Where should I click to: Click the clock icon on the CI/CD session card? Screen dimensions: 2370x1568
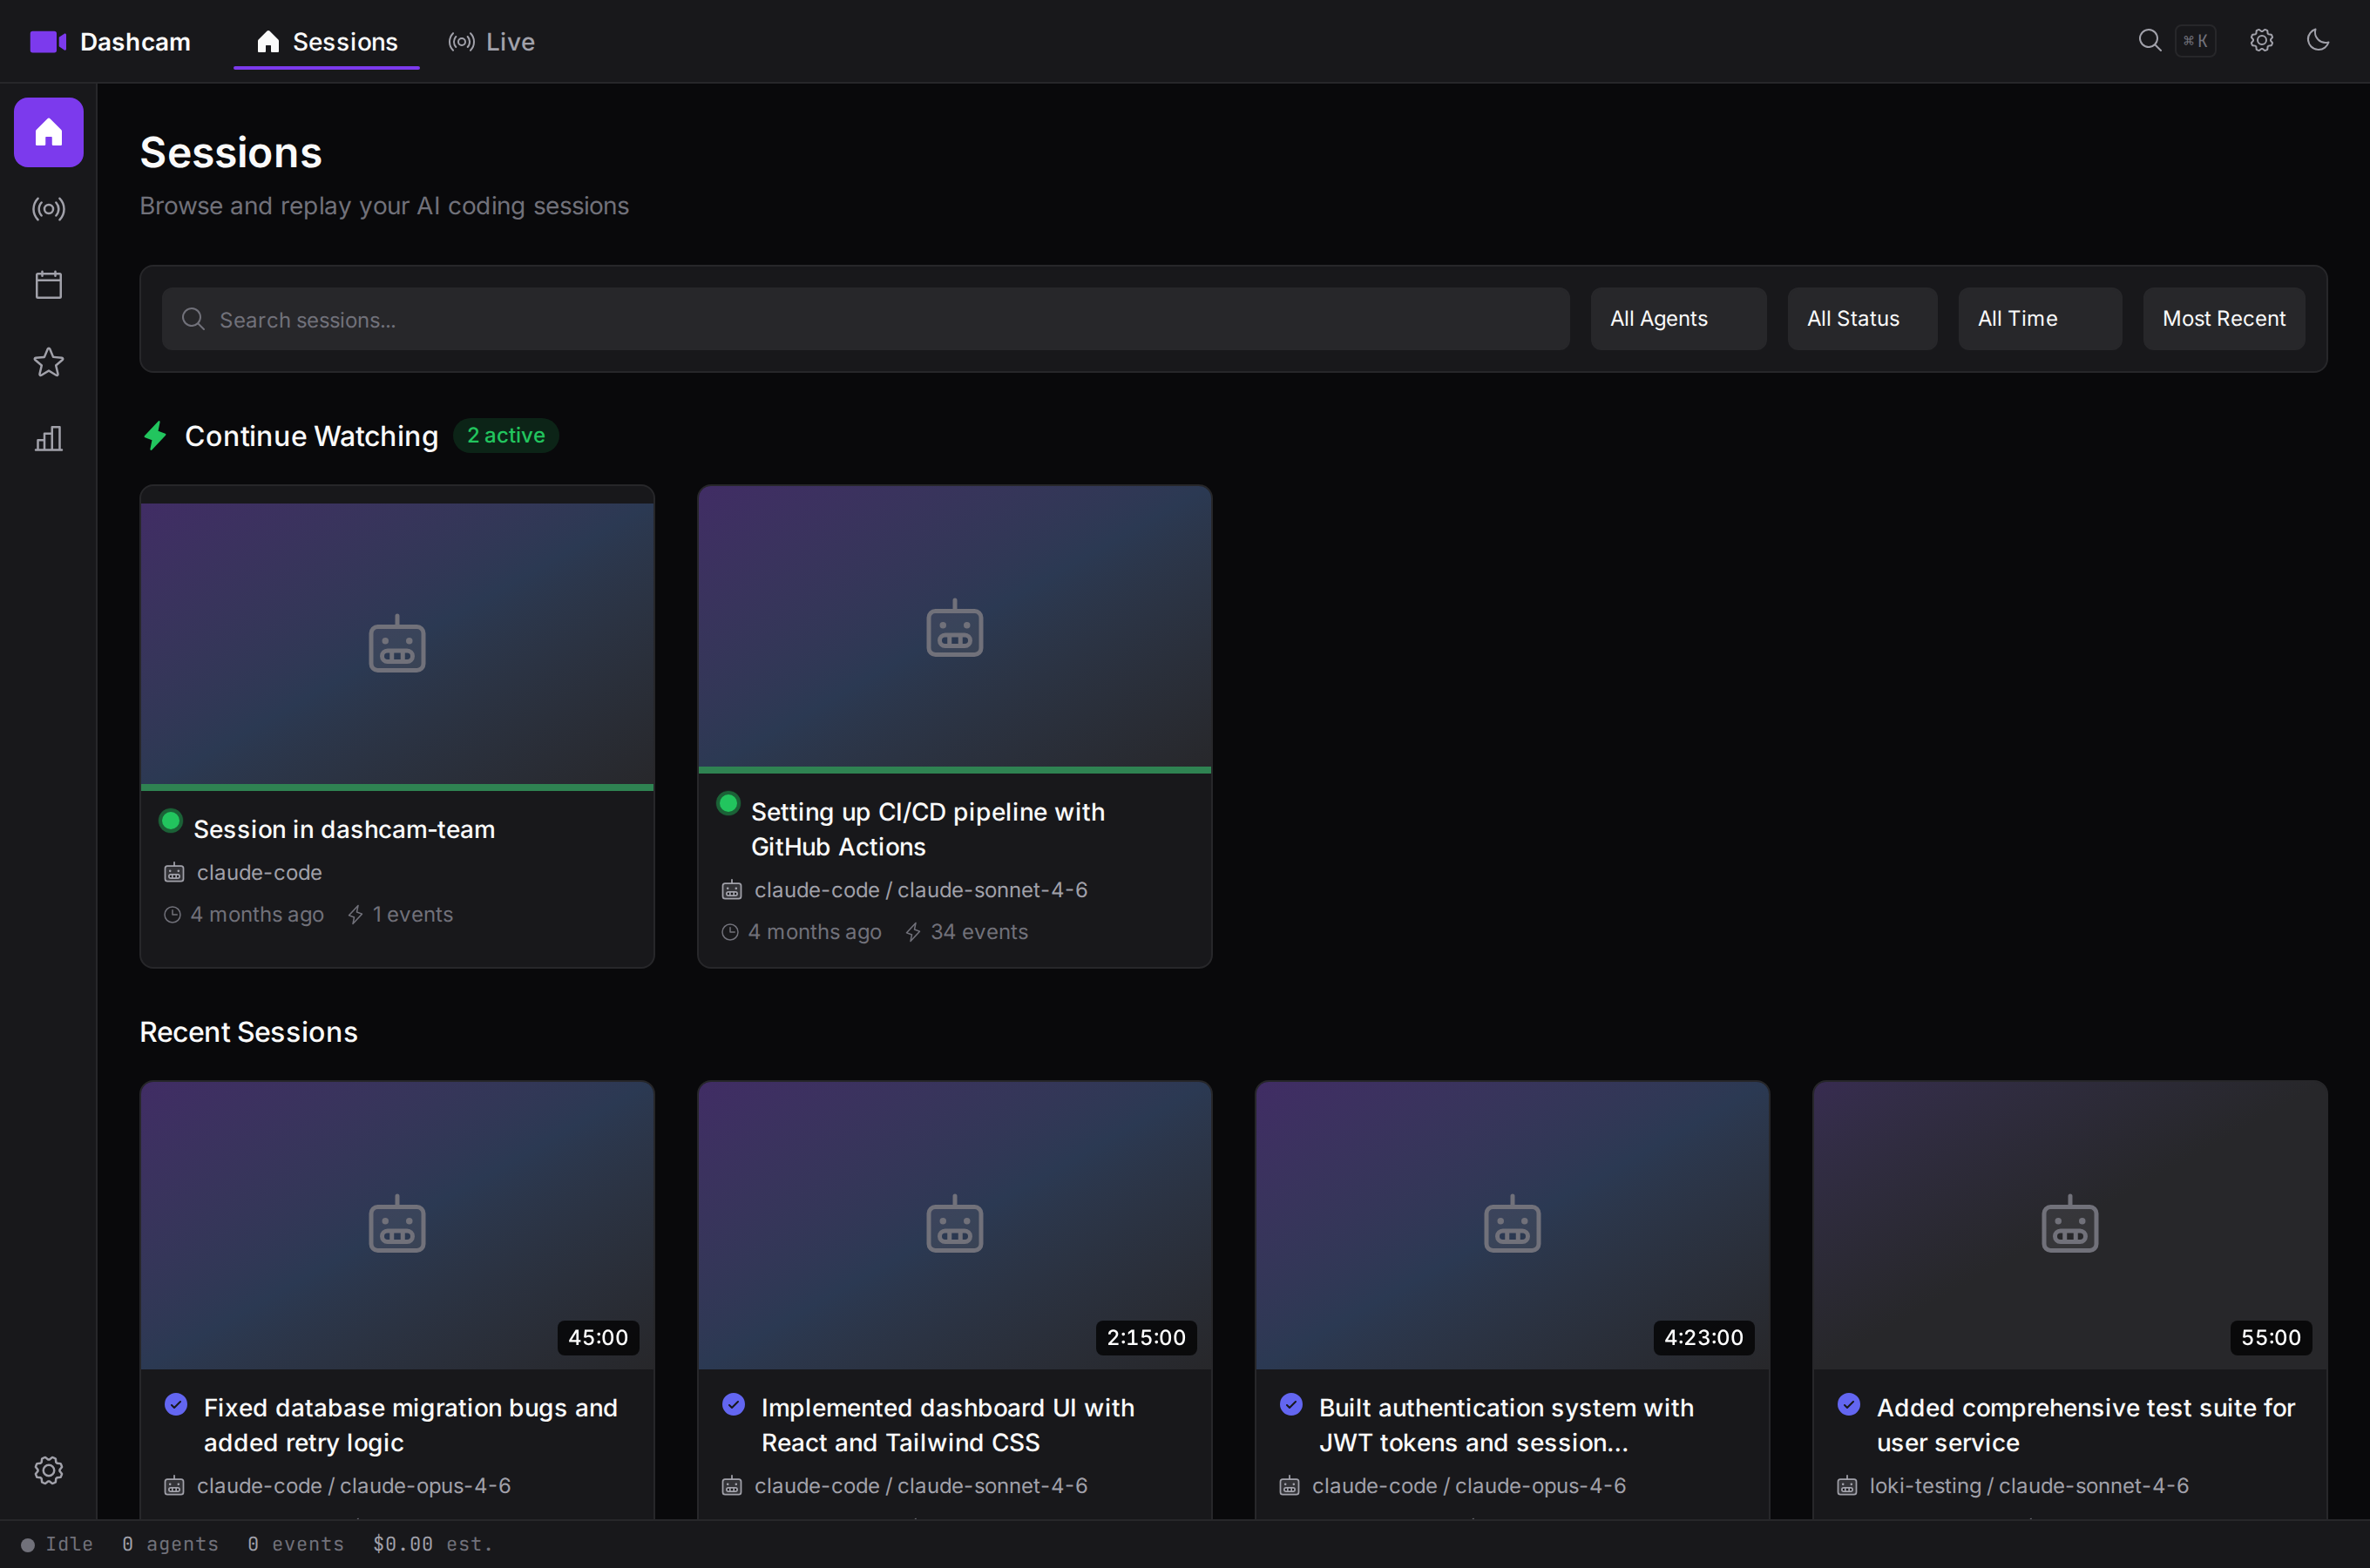(x=730, y=932)
